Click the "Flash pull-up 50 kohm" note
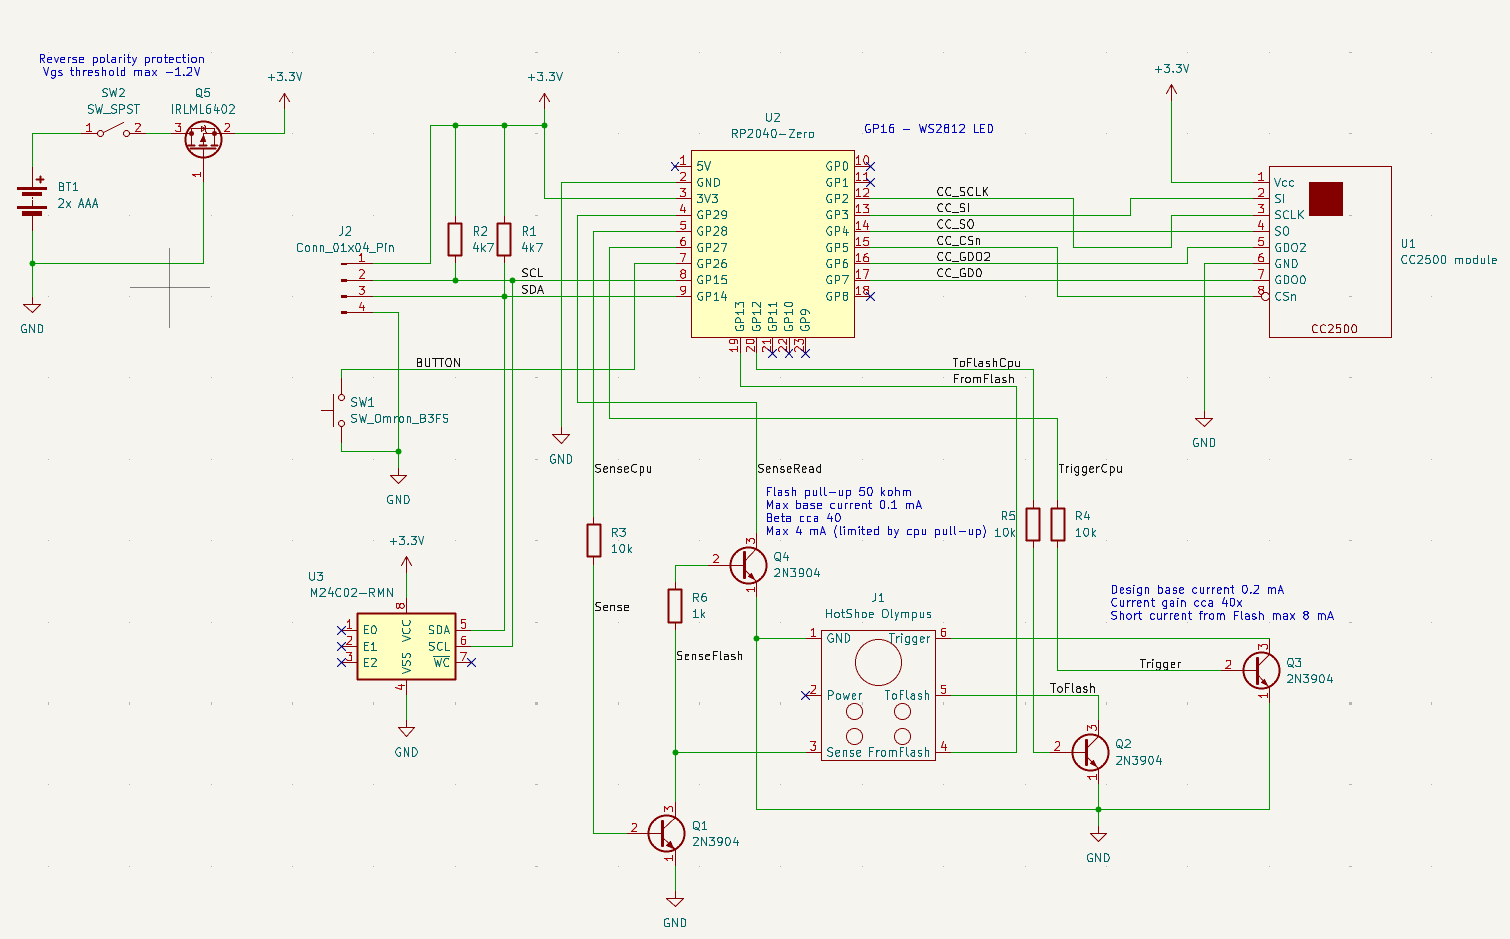 click(x=839, y=492)
